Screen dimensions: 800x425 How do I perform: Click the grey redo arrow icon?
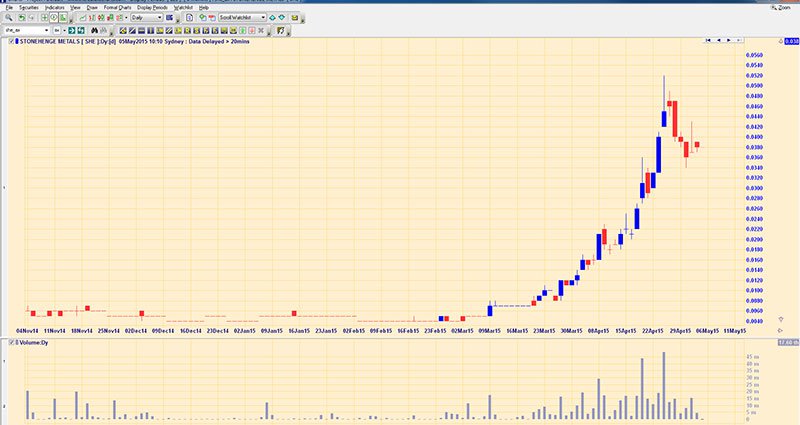click(31, 17)
